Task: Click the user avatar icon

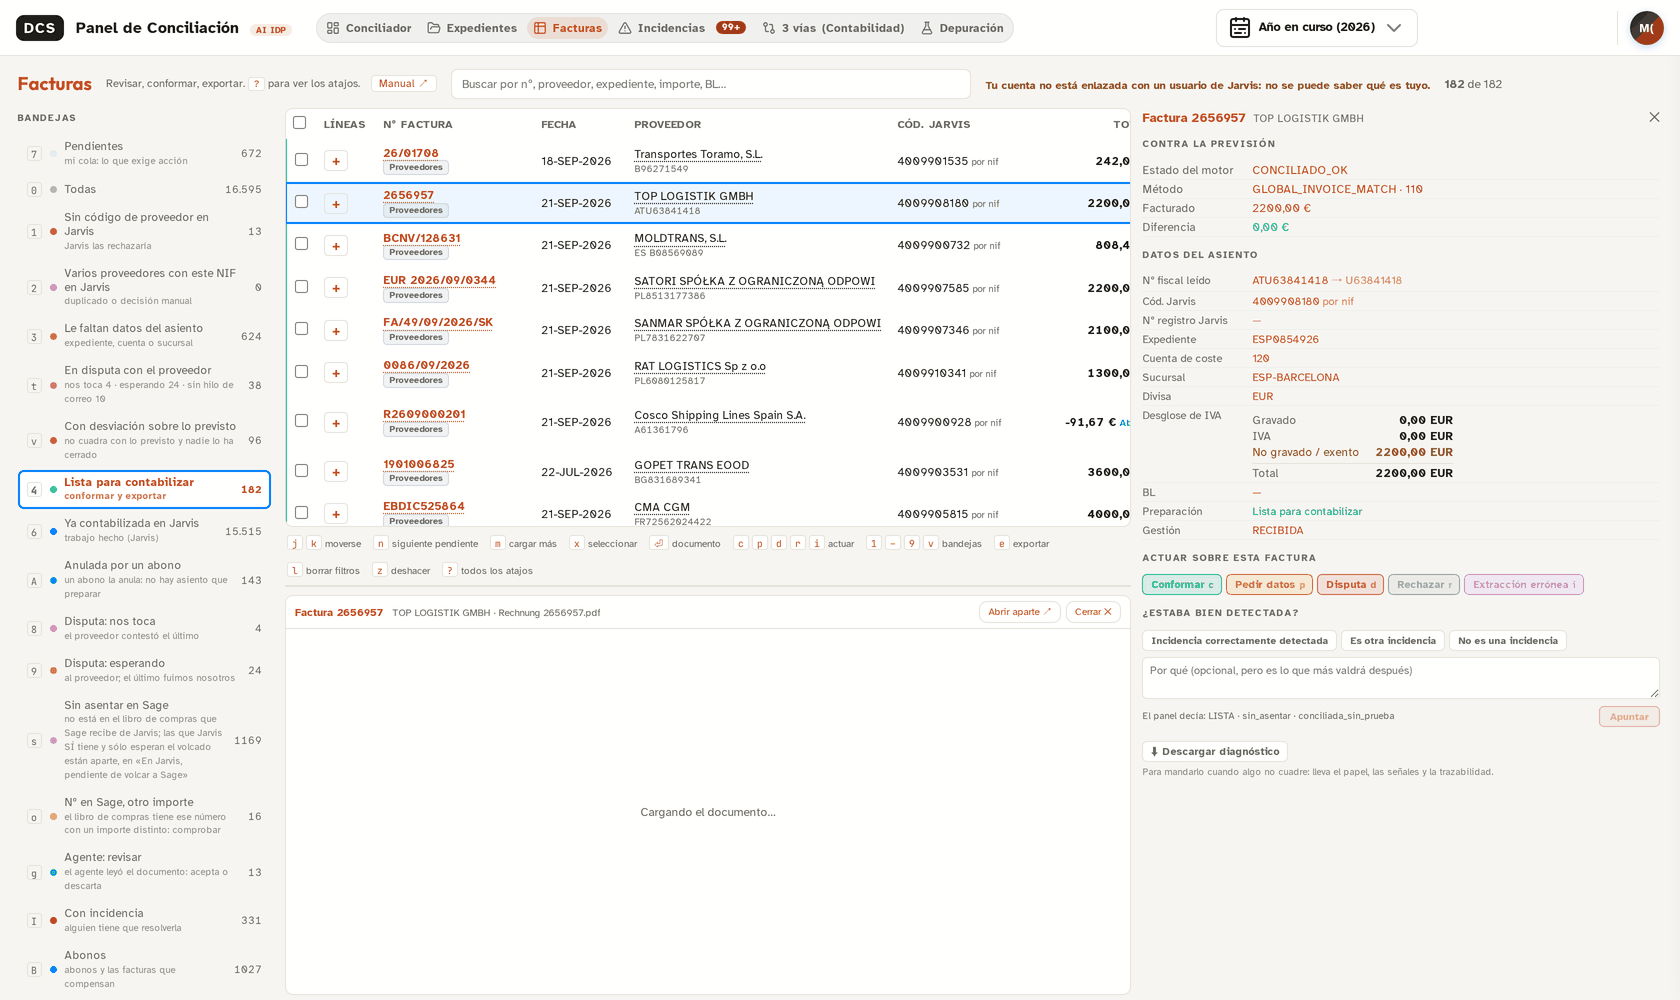Action: click(x=1646, y=28)
